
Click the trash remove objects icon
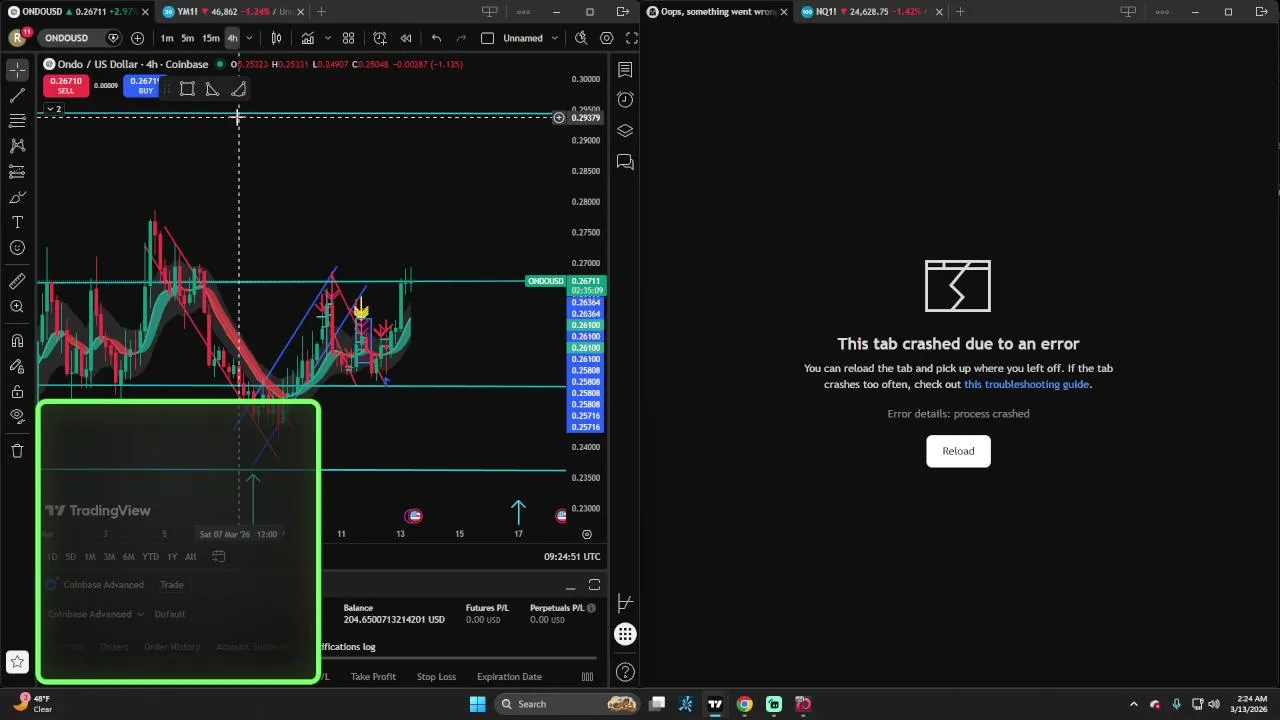pos(17,451)
